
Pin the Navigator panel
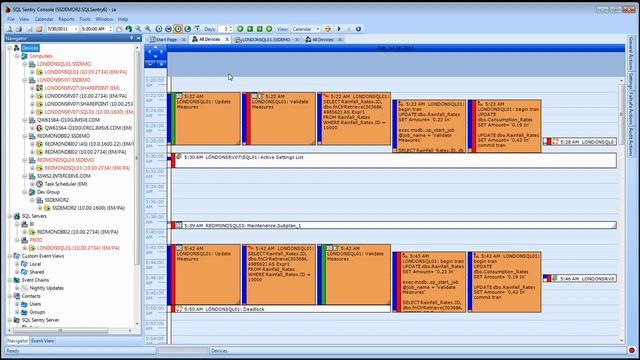click(131, 38)
